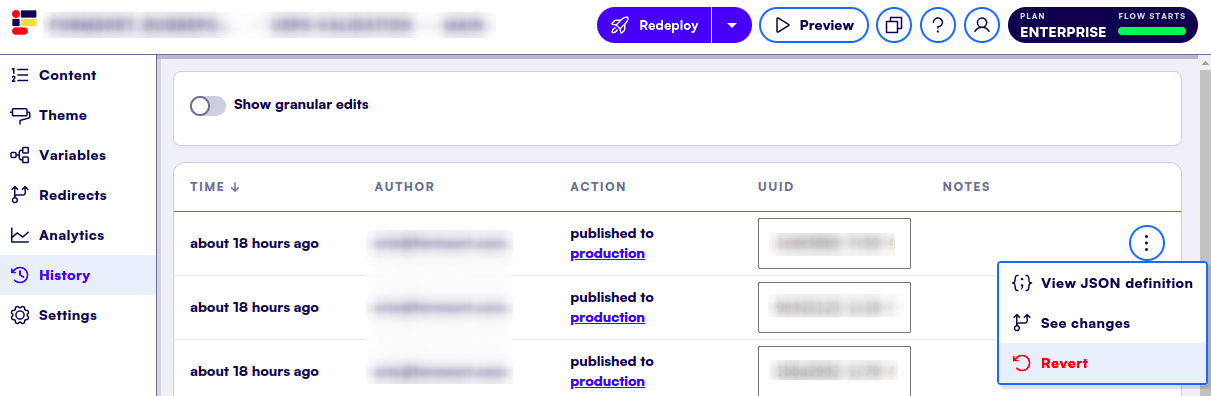Image resolution: width=1211 pixels, height=396 pixels.
Task: Expand the Redeploy dropdown arrow
Action: tap(731, 25)
